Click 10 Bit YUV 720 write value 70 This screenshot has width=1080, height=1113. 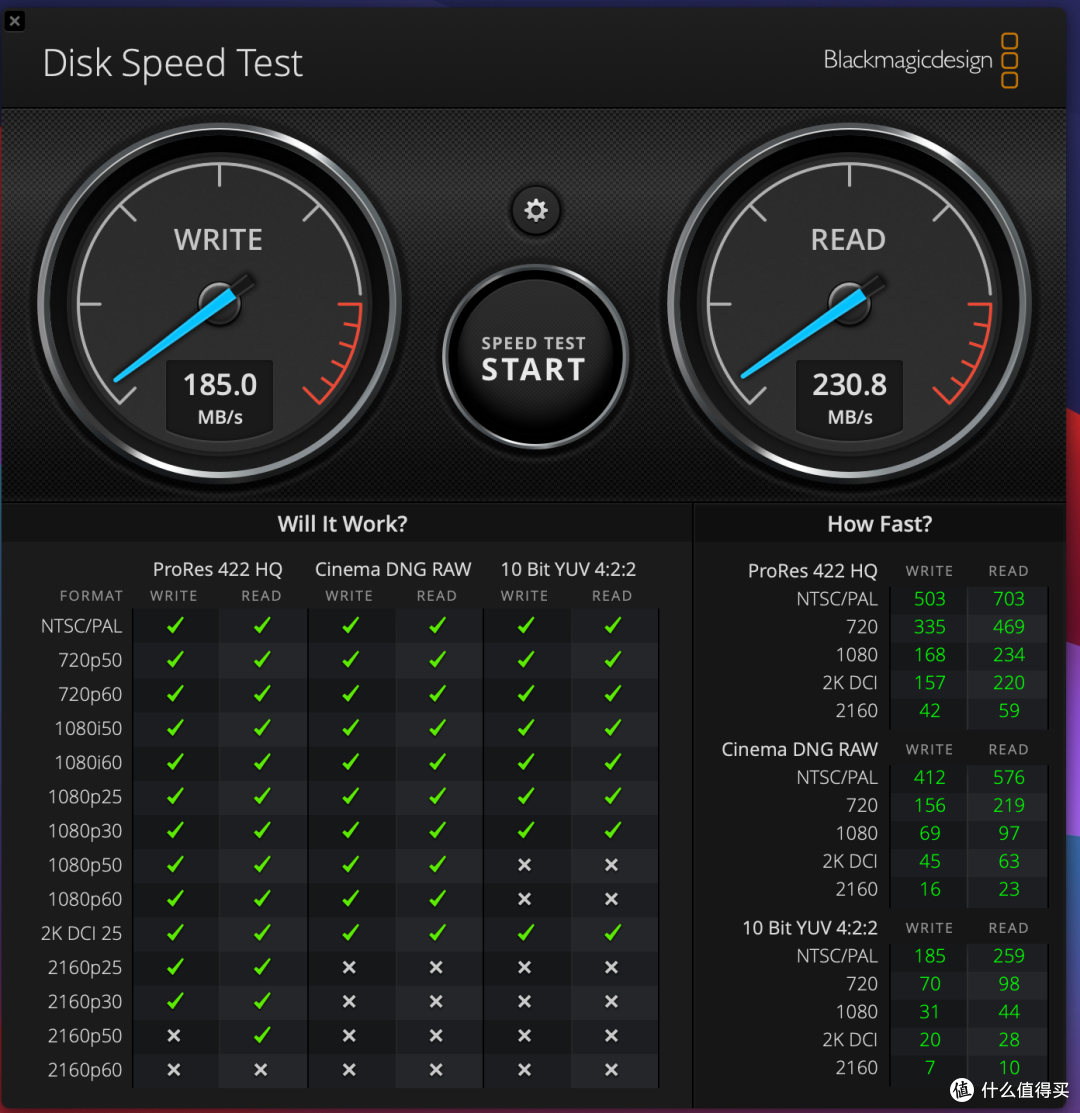[930, 984]
